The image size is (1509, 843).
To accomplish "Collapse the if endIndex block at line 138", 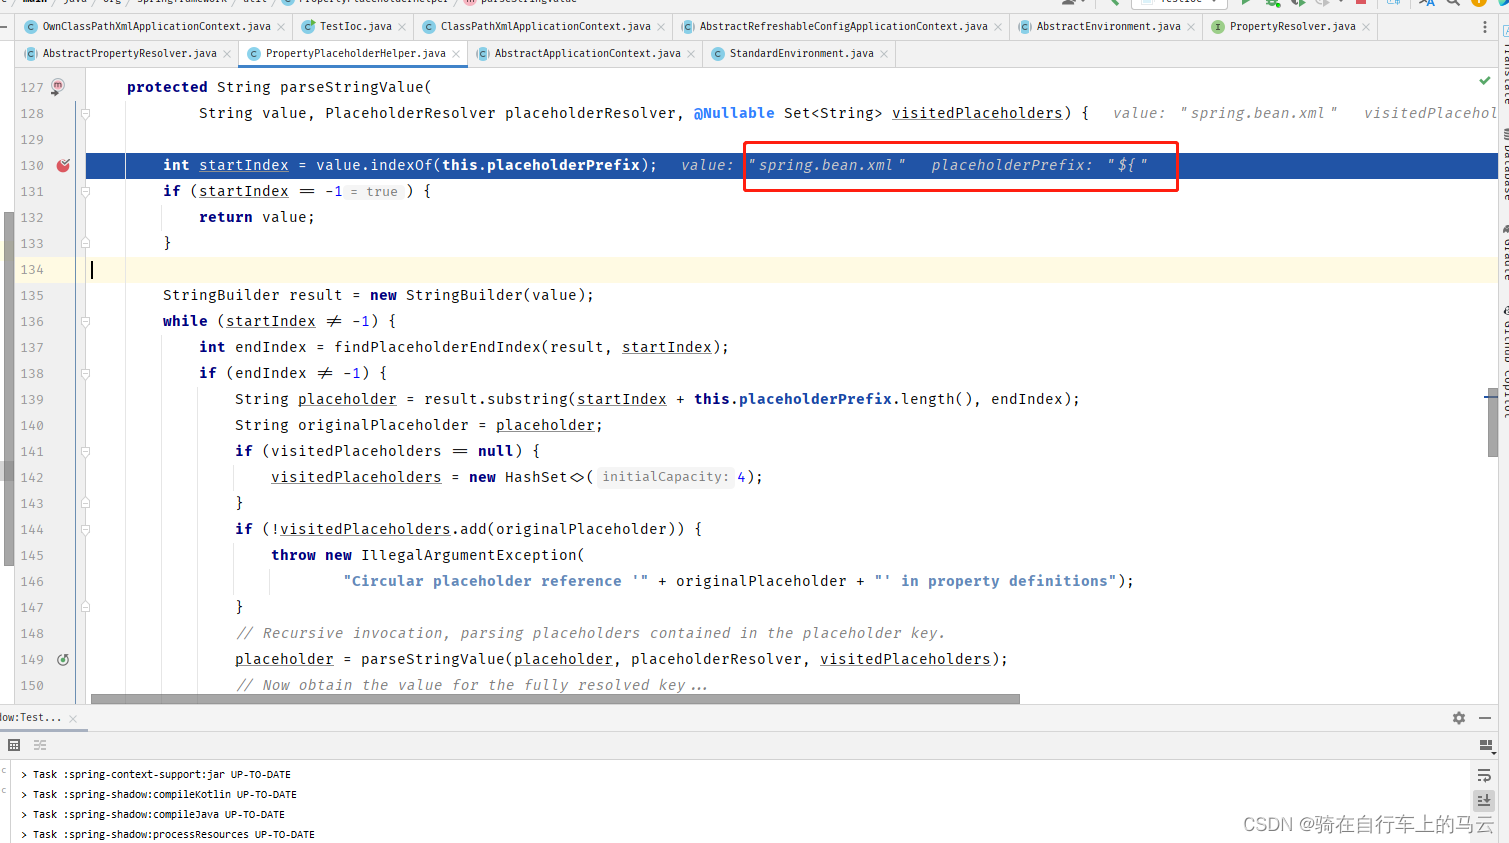I will tap(85, 373).
